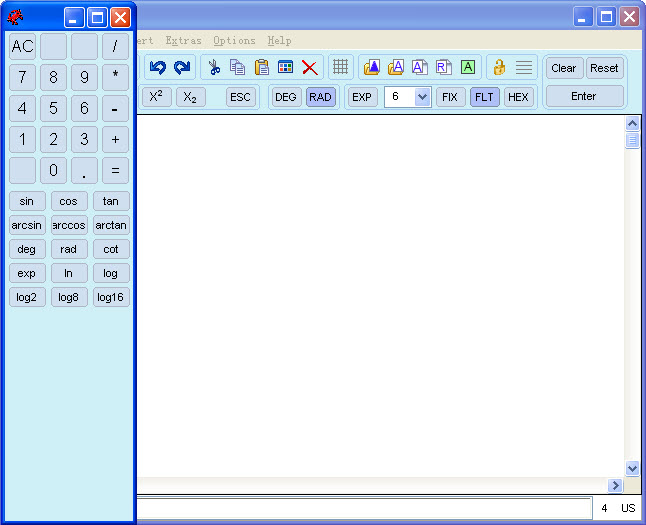The image size is (646, 525).
Task: Click the undo arrow icon
Action: [158, 68]
